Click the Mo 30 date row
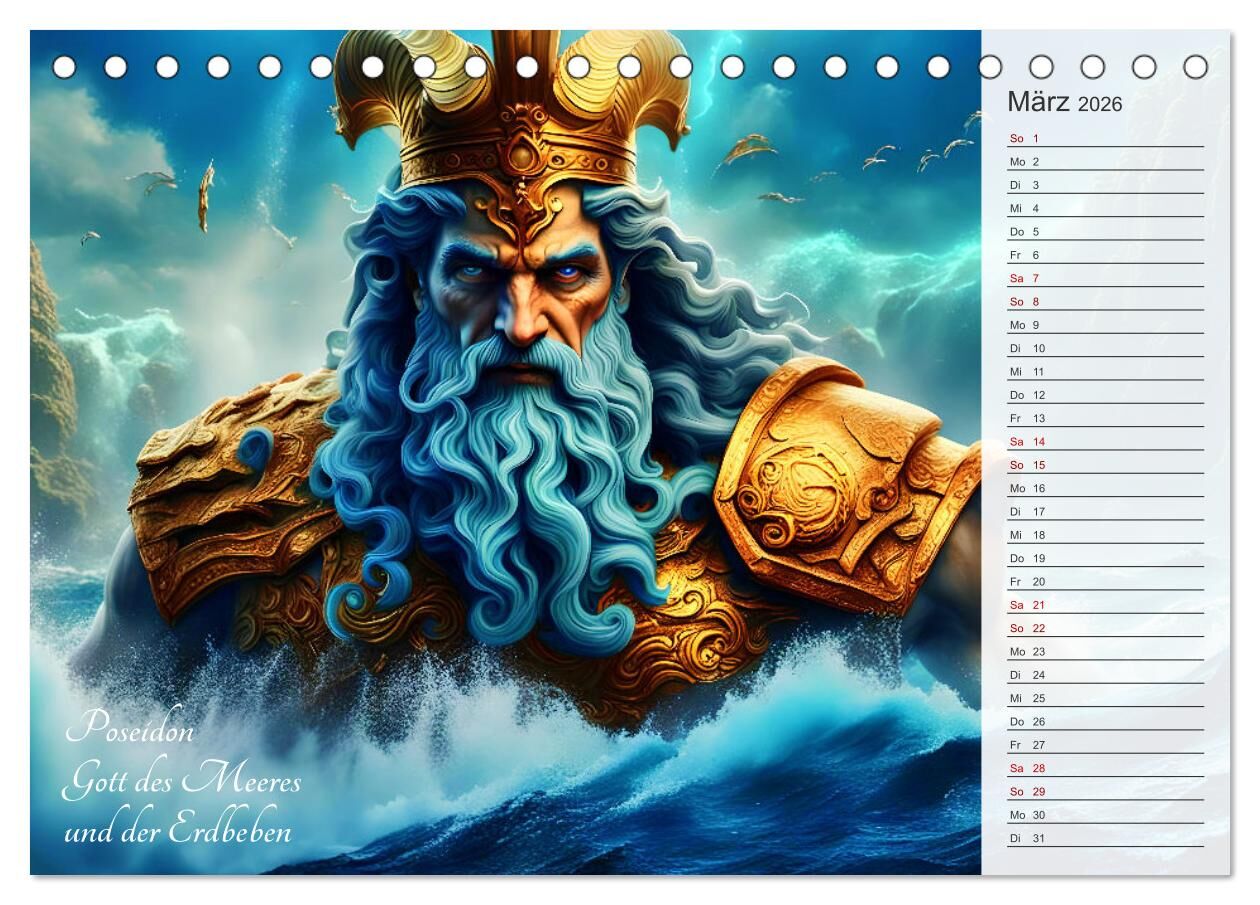Image resolution: width=1260 pixels, height=905 pixels. (x=1104, y=815)
